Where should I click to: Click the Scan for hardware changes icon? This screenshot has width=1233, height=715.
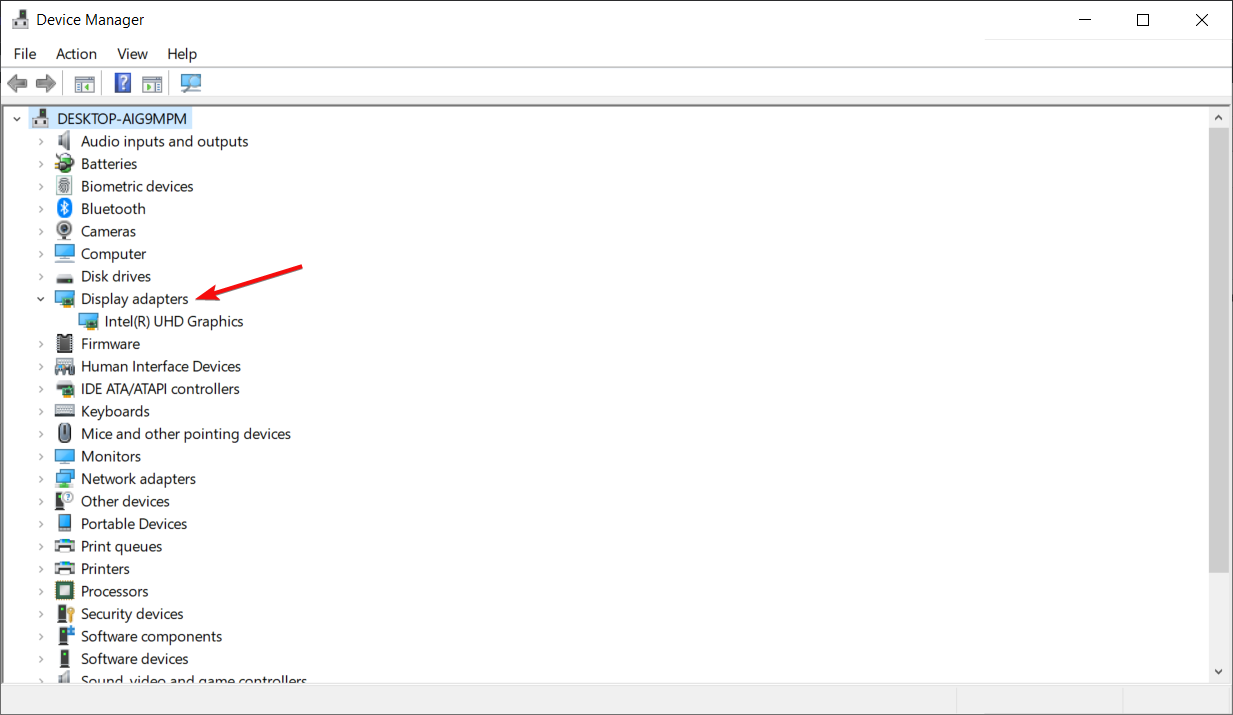click(190, 82)
